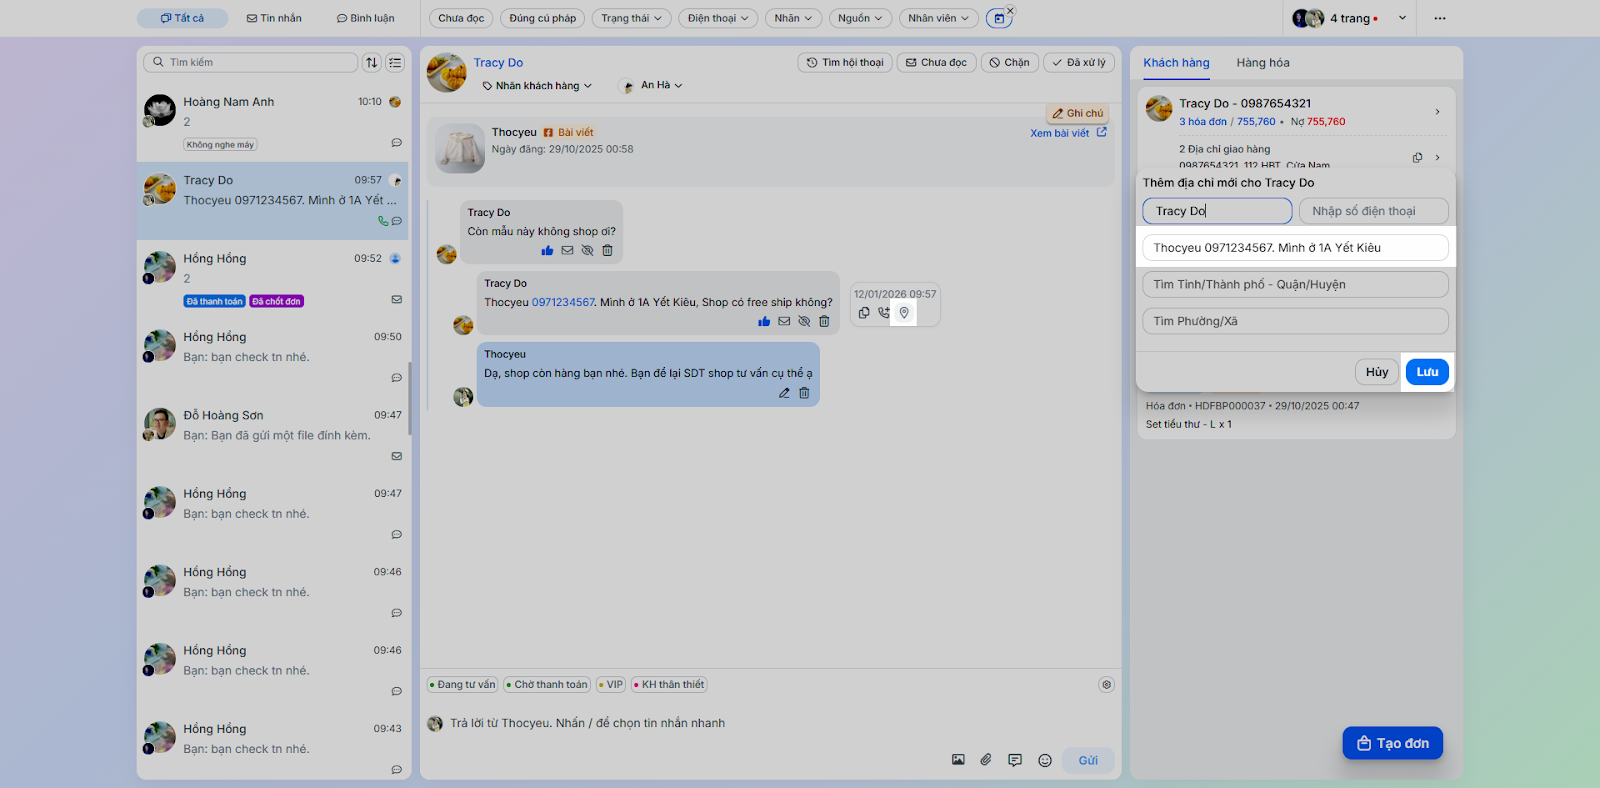The height and width of the screenshot is (788, 1600).
Task: Toggle the 'Đang tư vấn' quick tag
Action: pyautogui.click(x=463, y=685)
